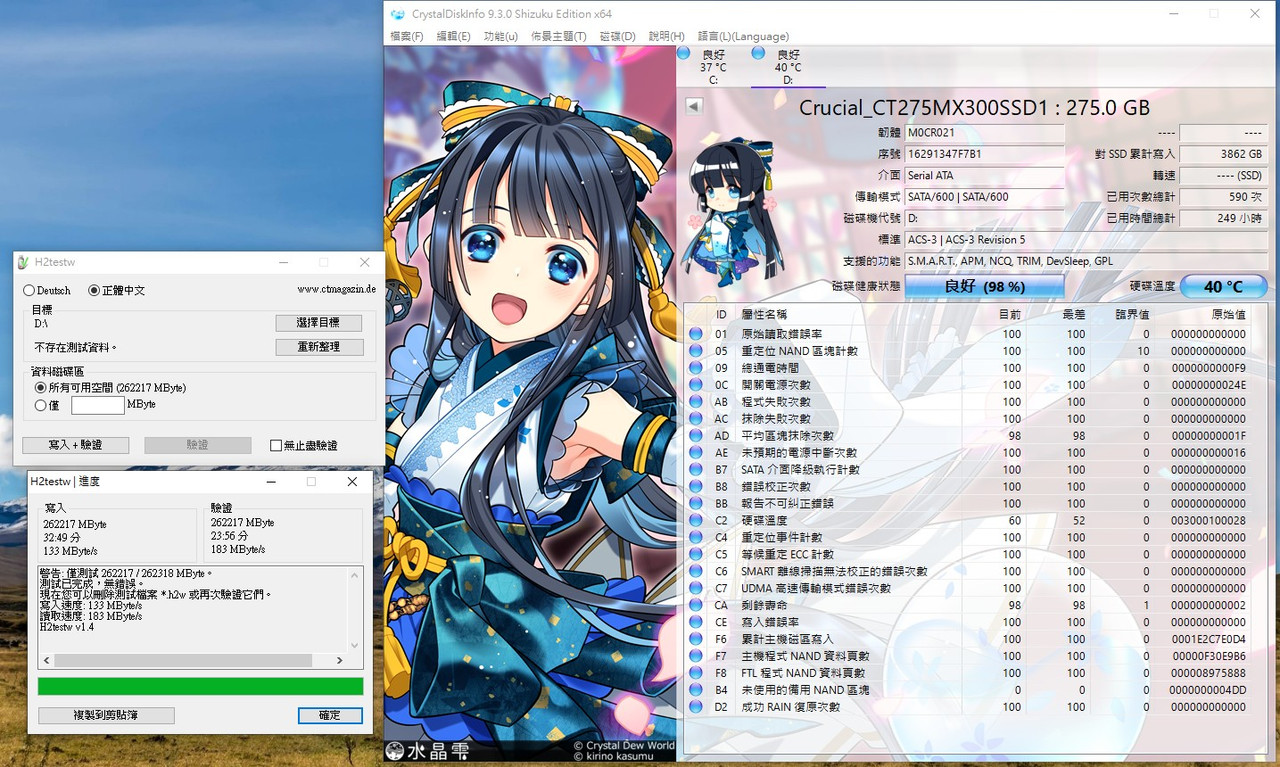Click the left arrow of the log horizontal scrollbar

[x=46, y=661]
